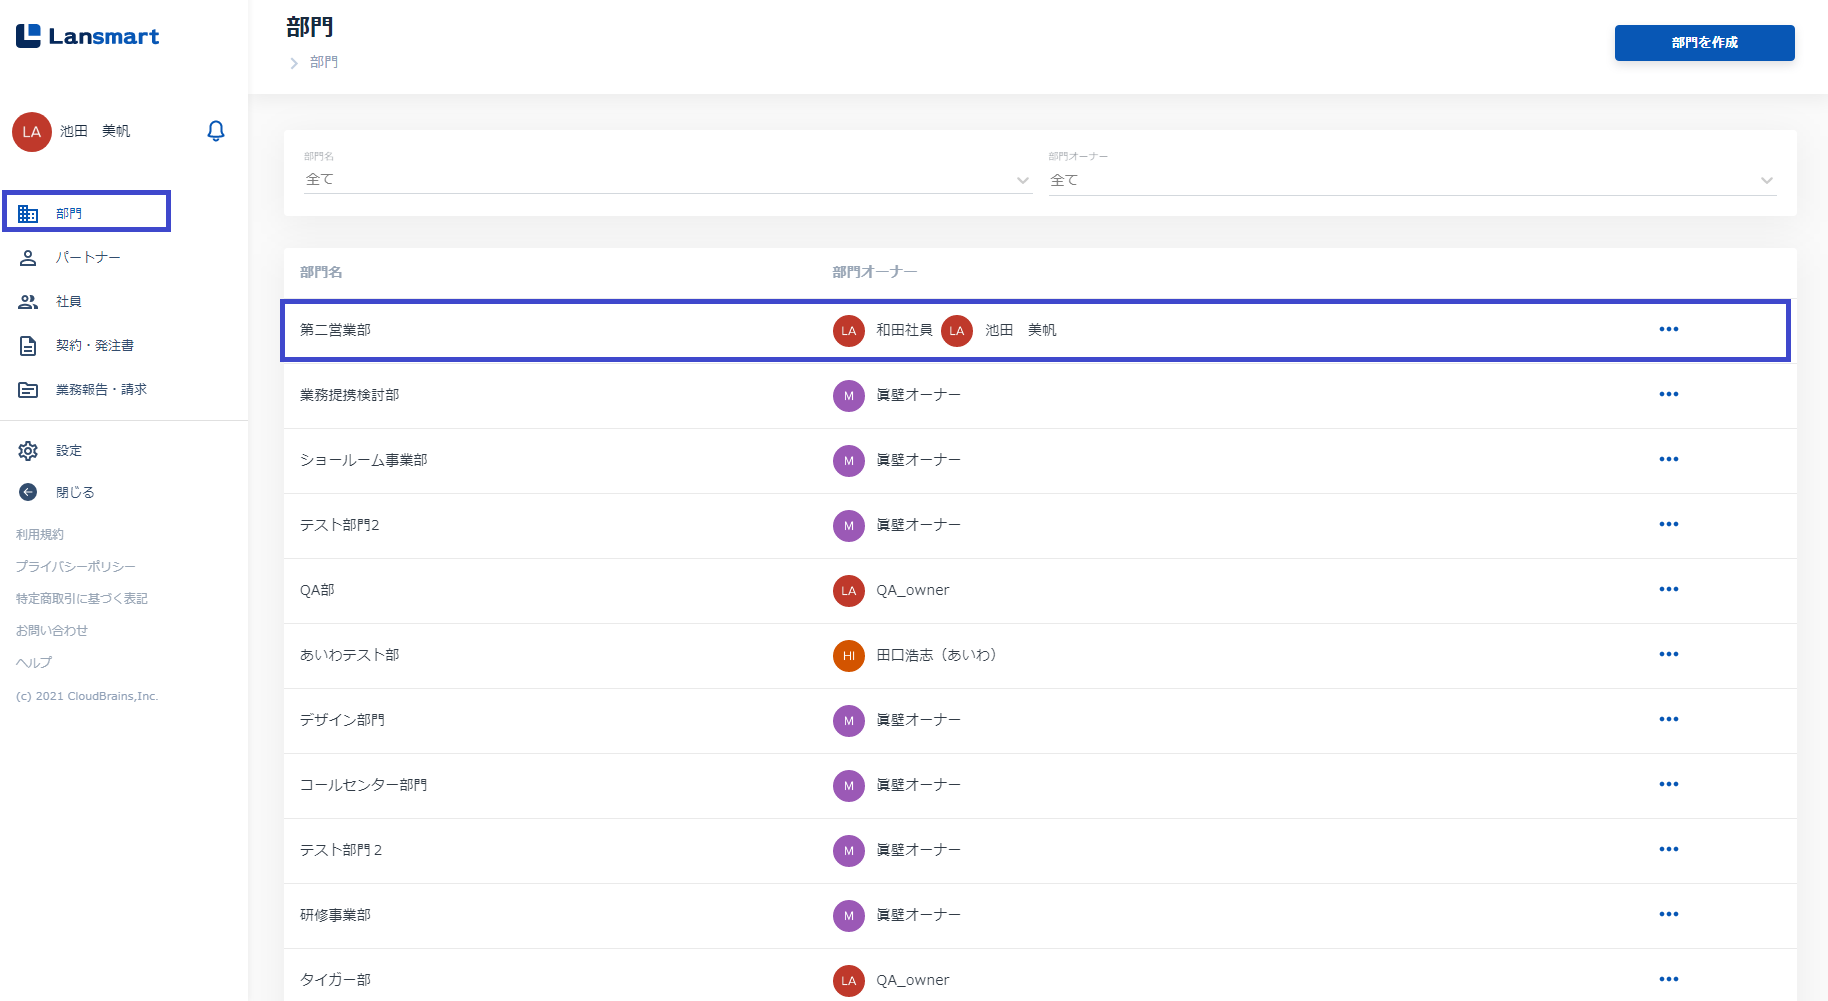Open more options for 第二営業部 row
This screenshot has height=1001, width=1828.
pyautogui.click(x=1668, y=329)
